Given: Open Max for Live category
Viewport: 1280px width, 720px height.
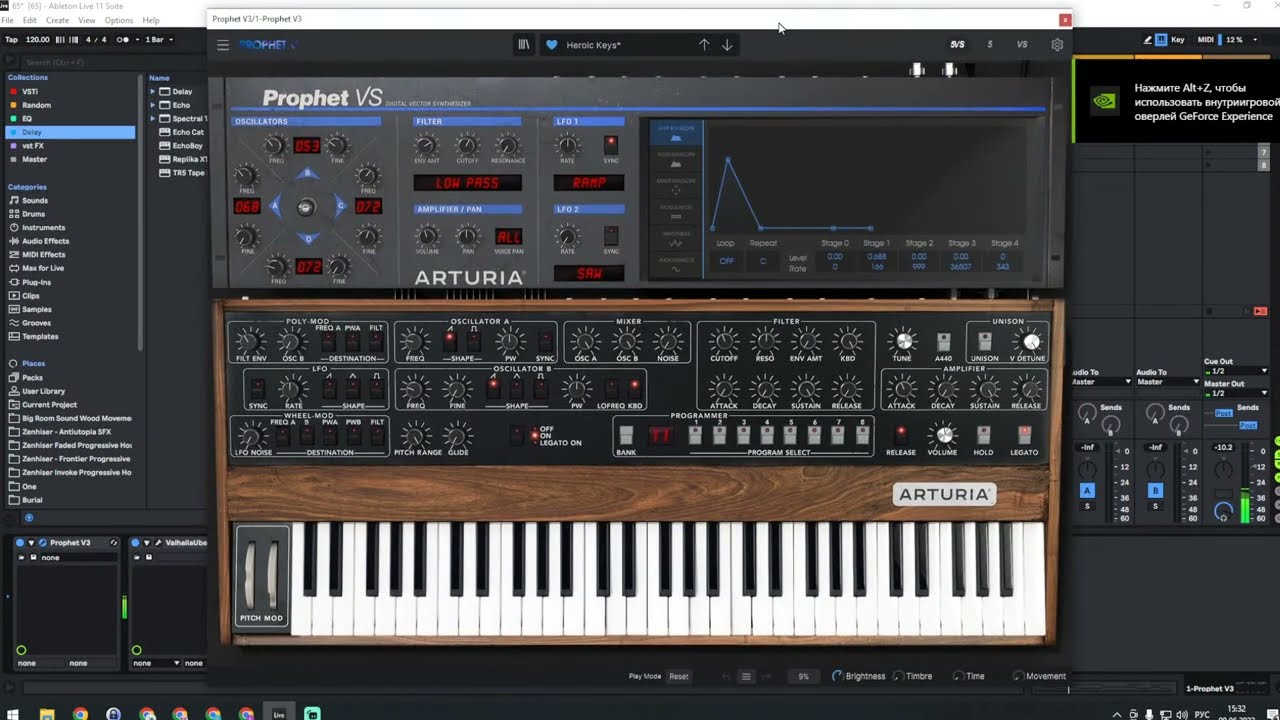Looking at the screenshot, I should (43, 268).
